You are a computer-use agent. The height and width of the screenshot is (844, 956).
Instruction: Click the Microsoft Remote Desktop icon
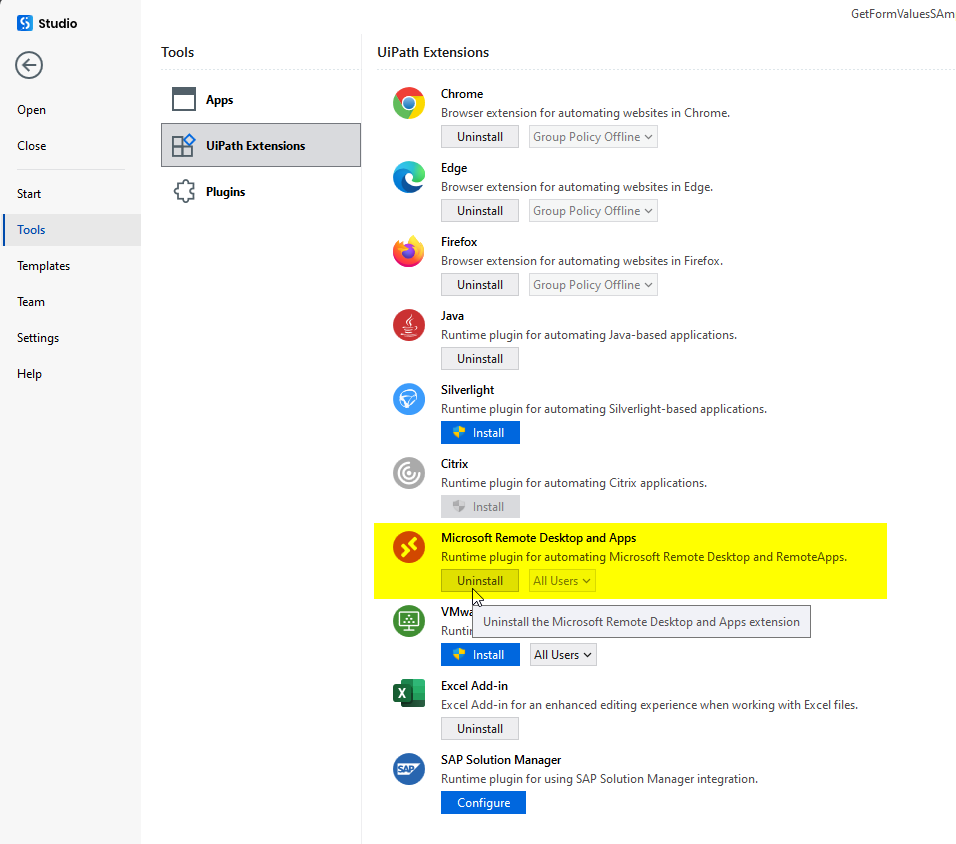[408, 547]
